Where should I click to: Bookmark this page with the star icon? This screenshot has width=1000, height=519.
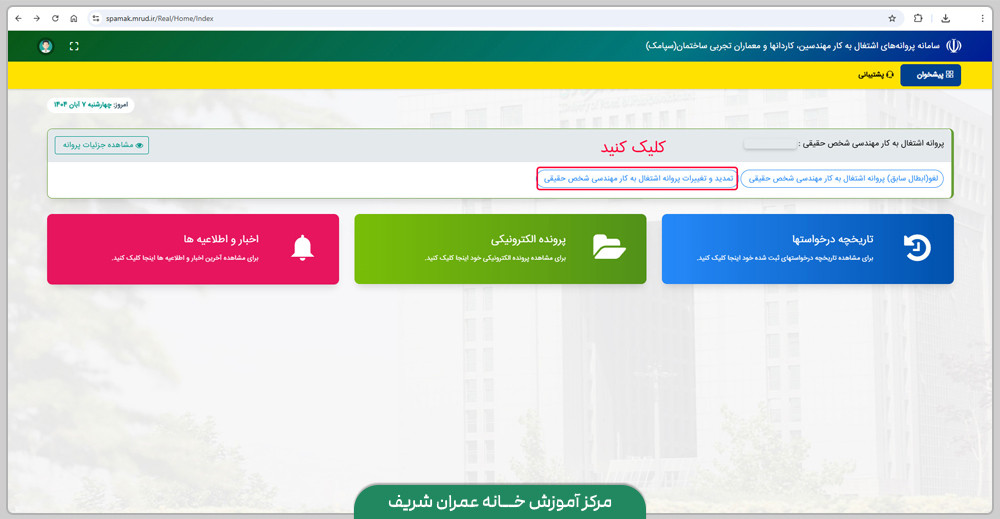[892, 18]
